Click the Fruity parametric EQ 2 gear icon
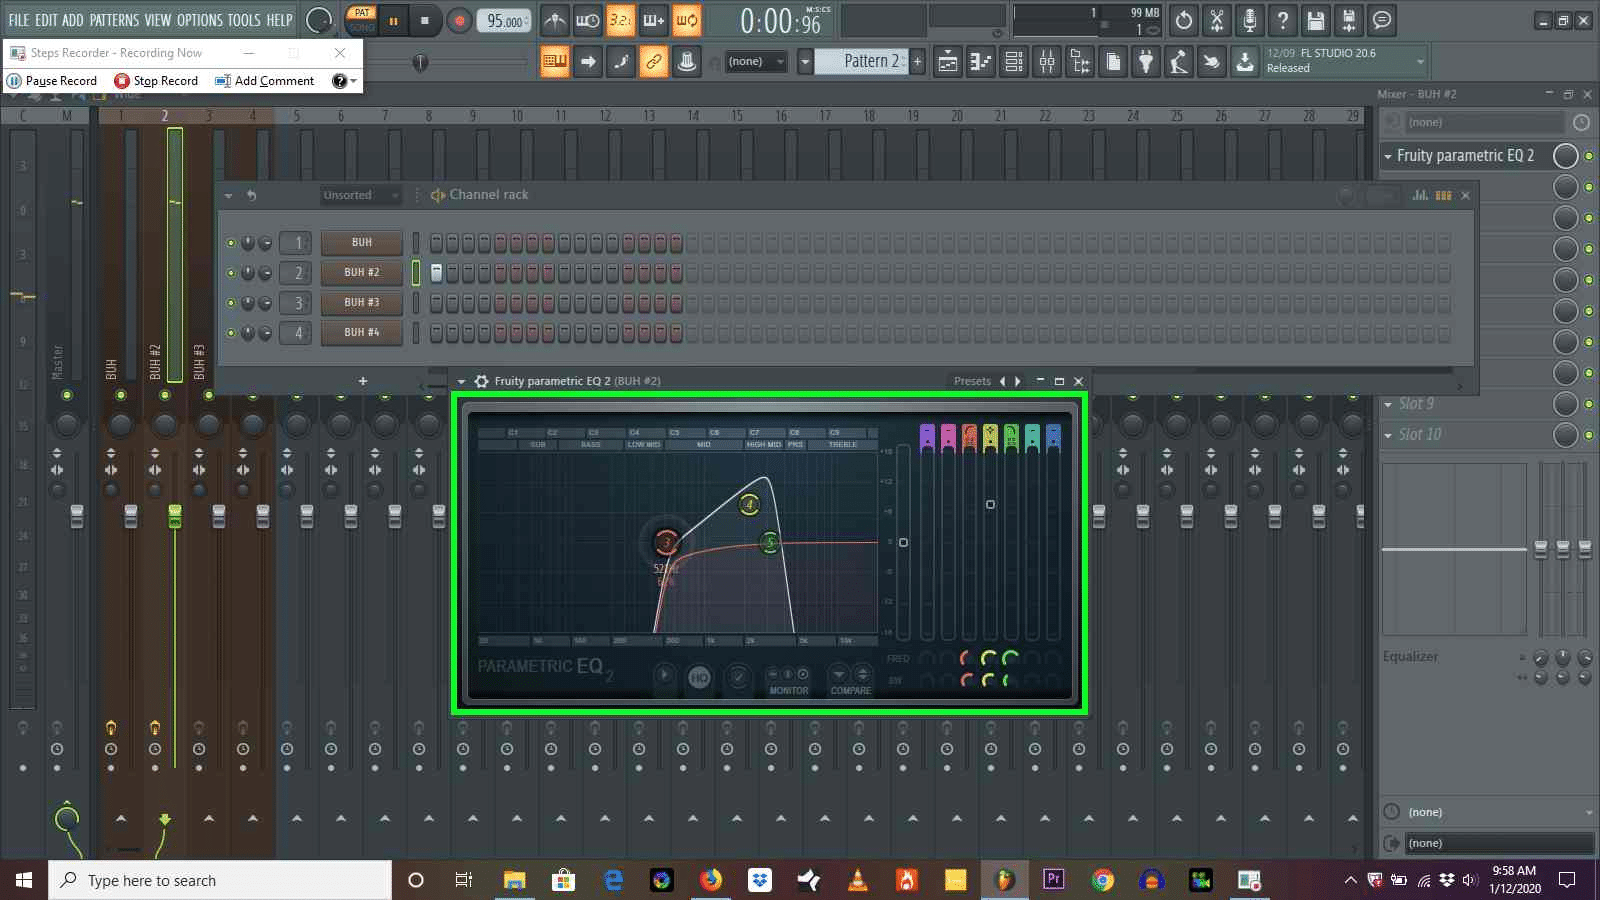 [481, 381]
